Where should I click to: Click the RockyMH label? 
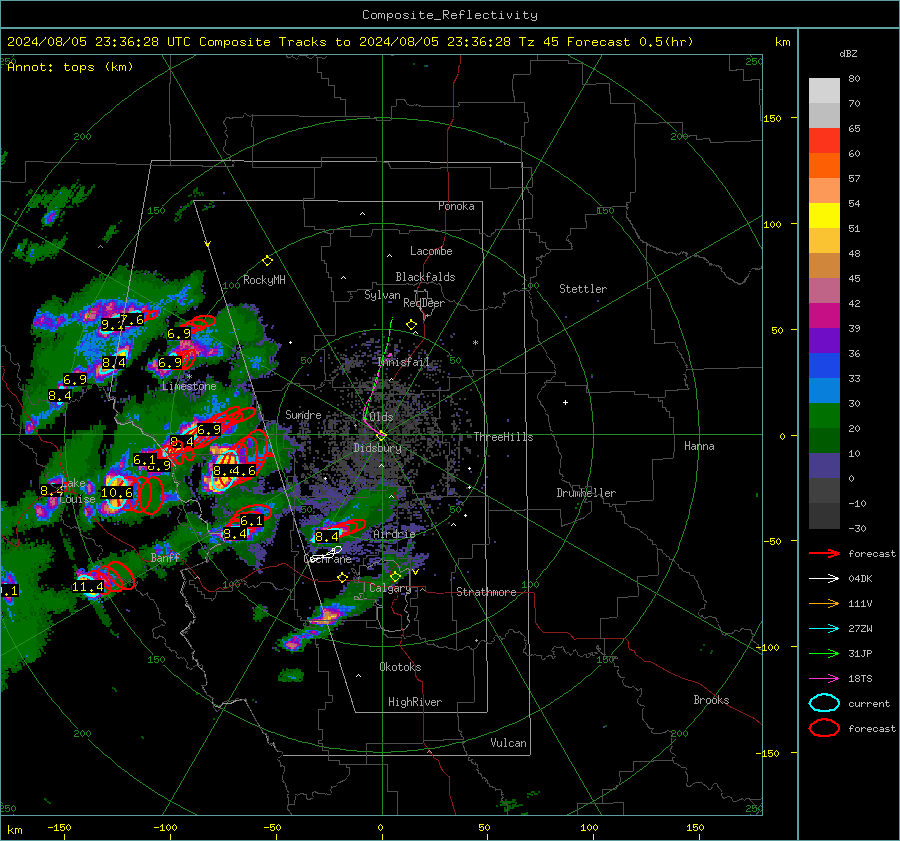264,280
